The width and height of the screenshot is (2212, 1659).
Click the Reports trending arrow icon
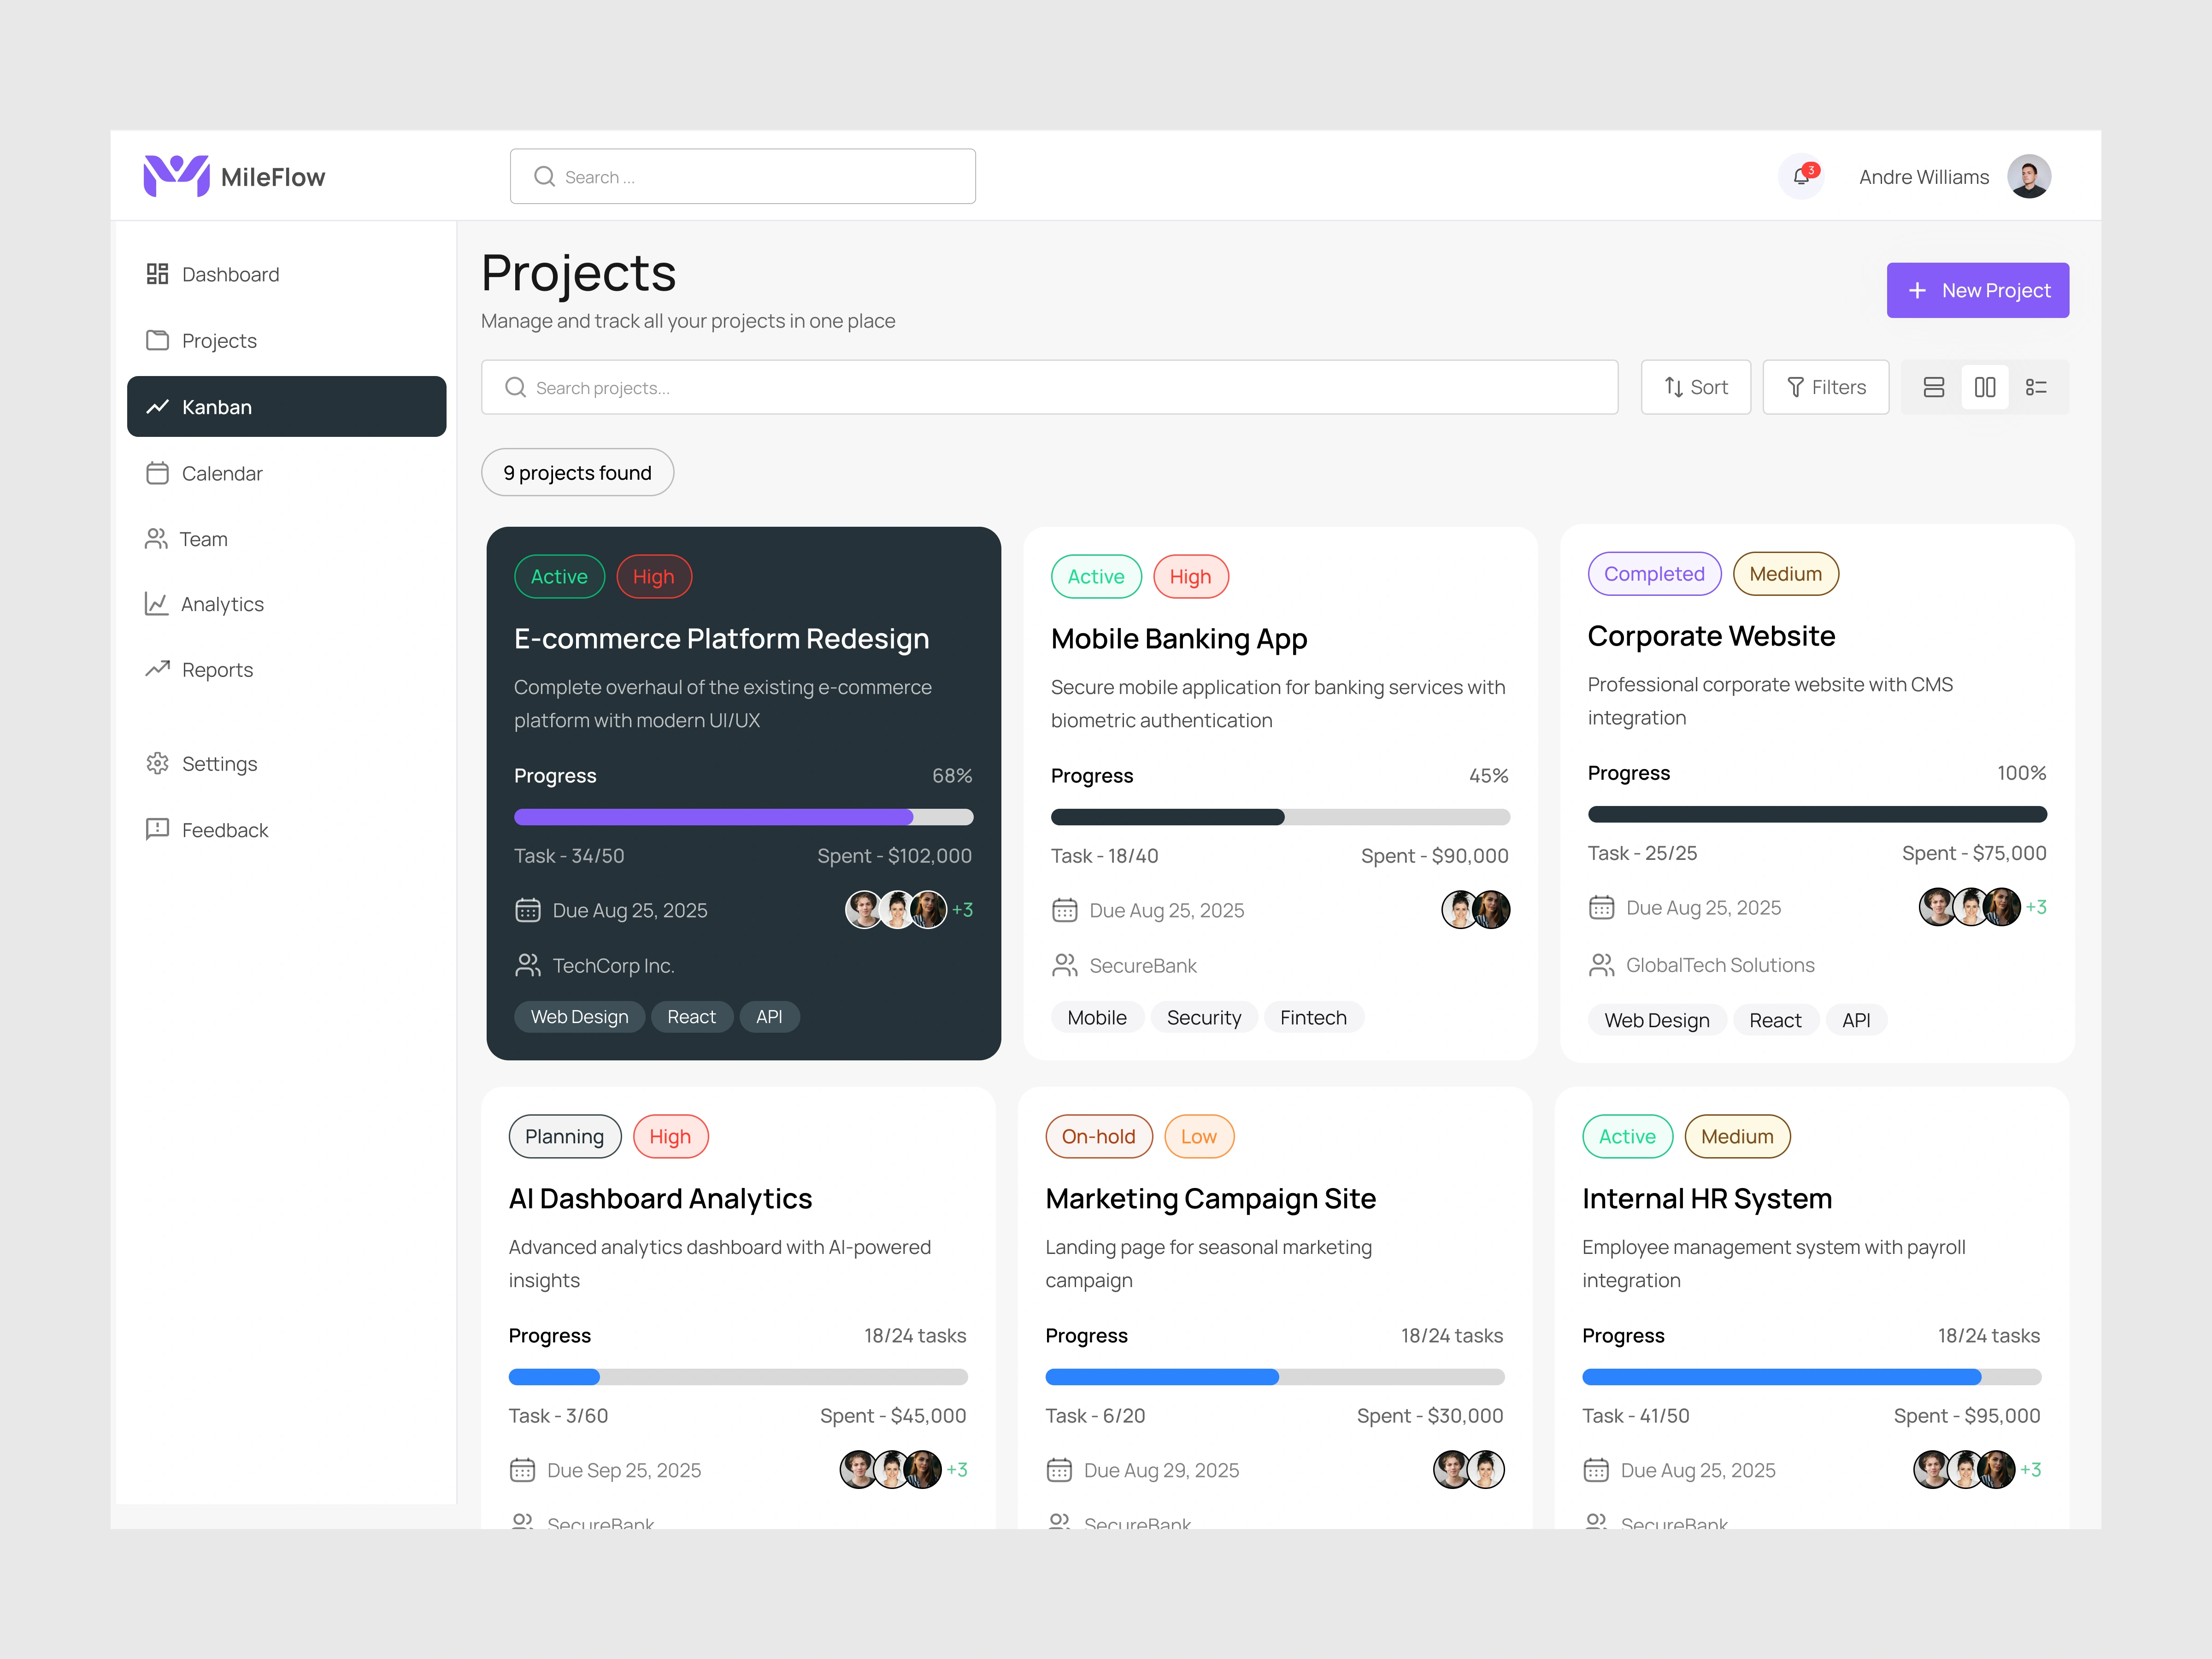157,669
